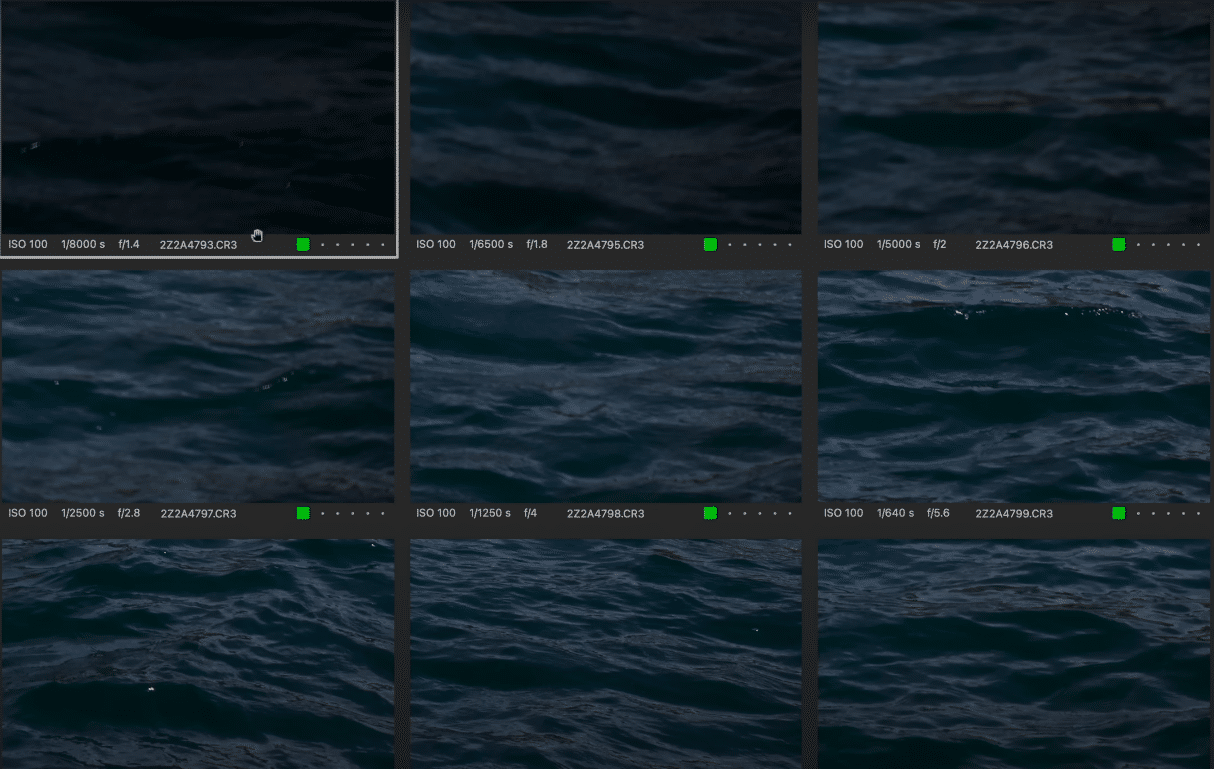Click ISO 100 label under 2Z2A4795.CR3 image

[x=436, y=244]
